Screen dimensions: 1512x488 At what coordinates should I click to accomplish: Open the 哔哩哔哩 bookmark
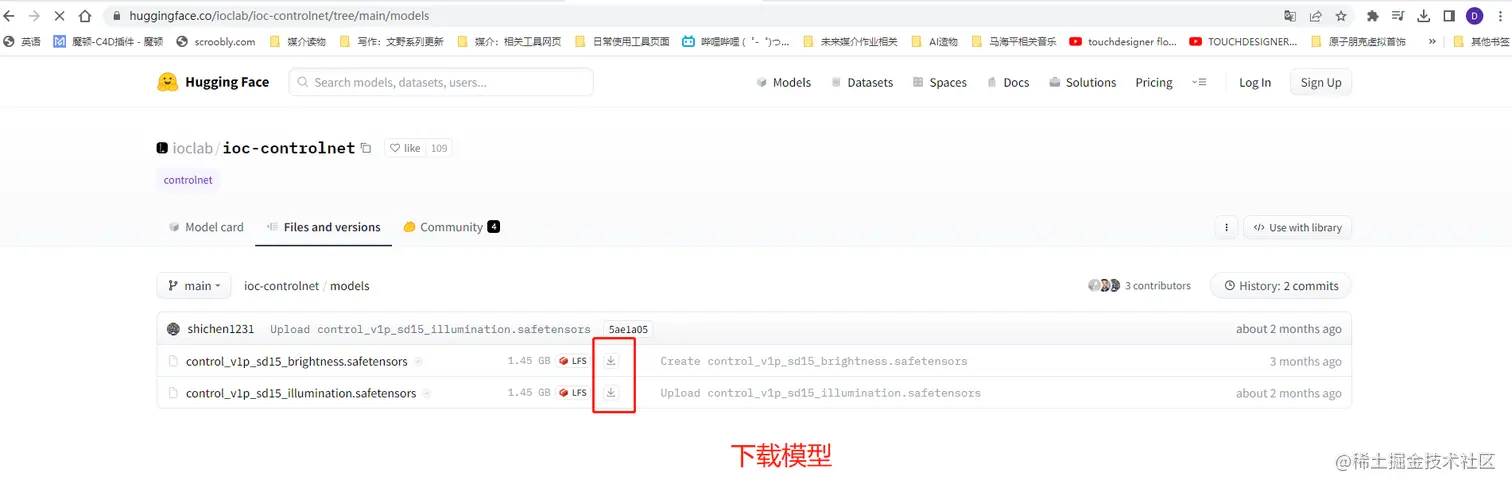coord(736,42)
